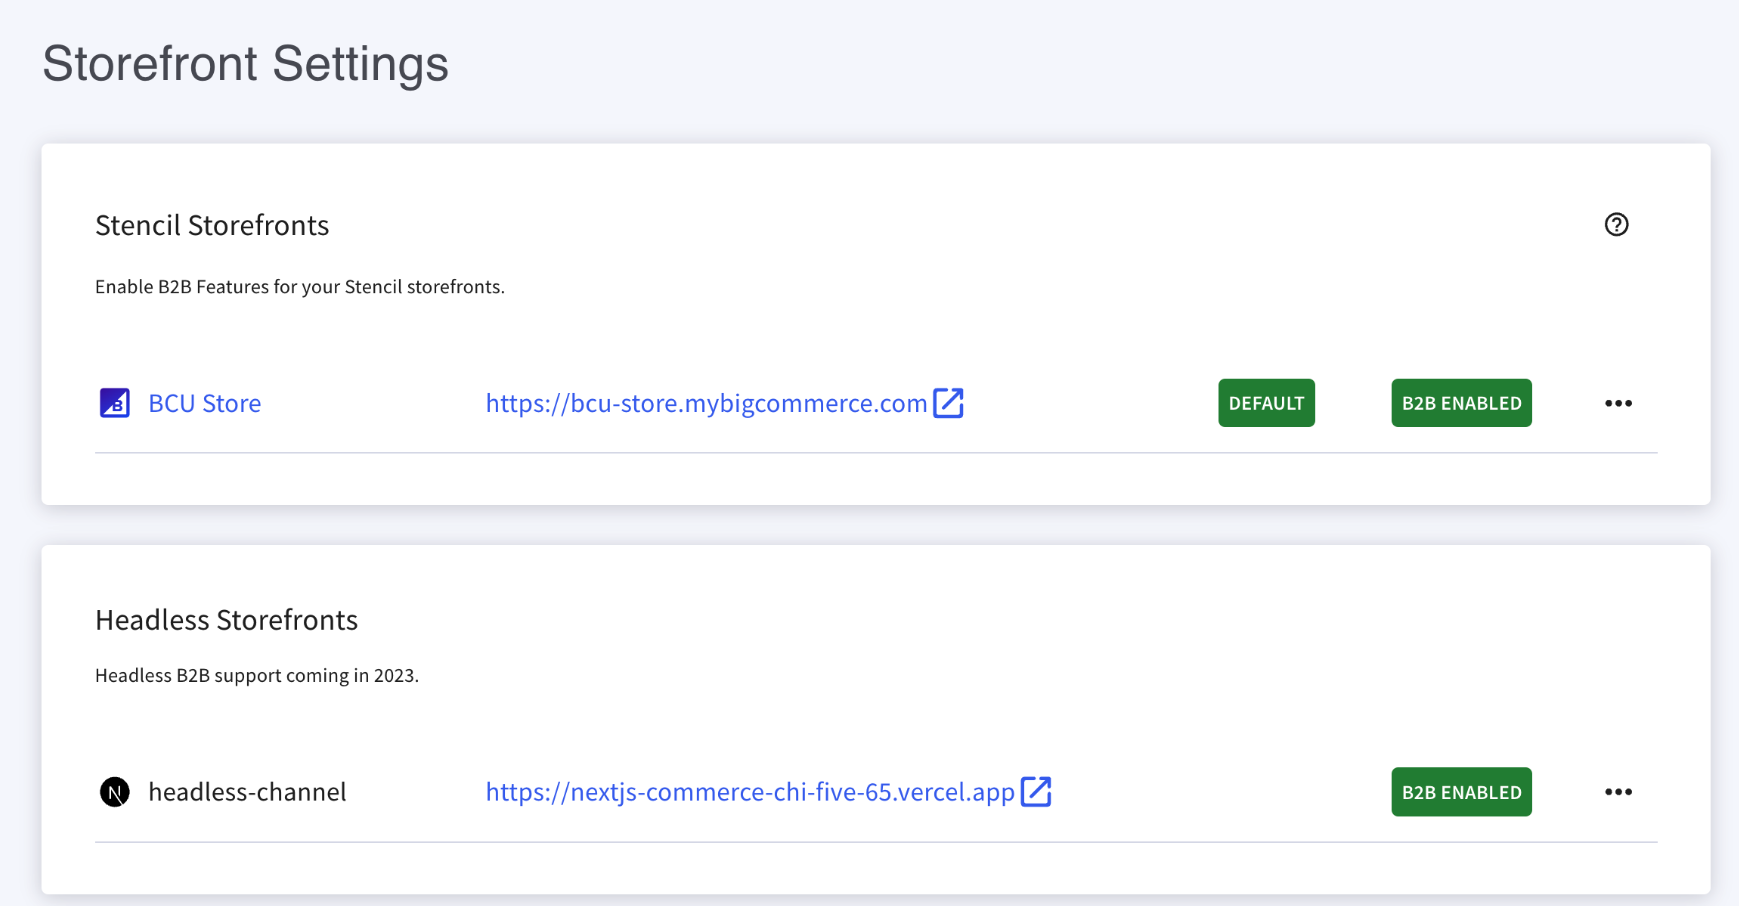
Task: Click 'Headless B2B support coming in 2023' text
Action: [257, 676]
